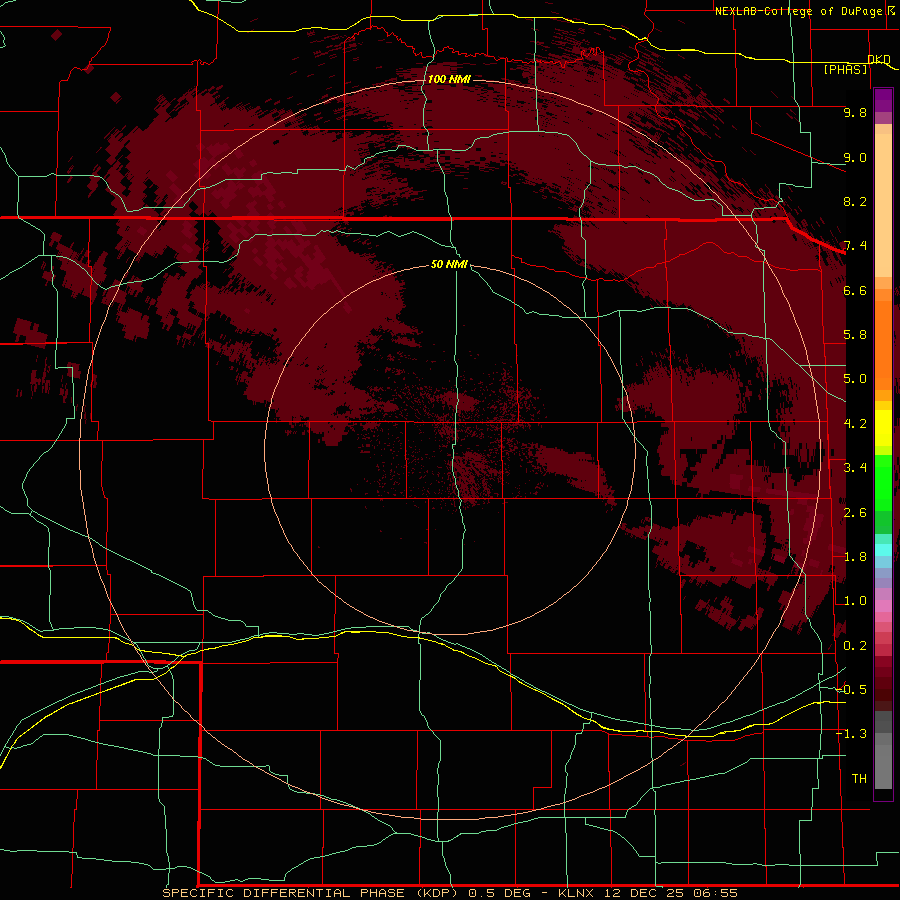900x900 pixels.
Task: Click the purple swatch atop the color bar
Action: (x=883, y=100)
